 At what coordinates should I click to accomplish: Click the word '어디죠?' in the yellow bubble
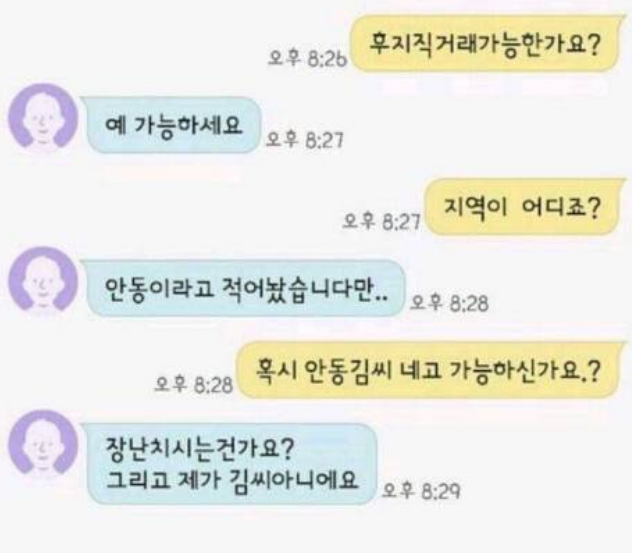[561, 208]
